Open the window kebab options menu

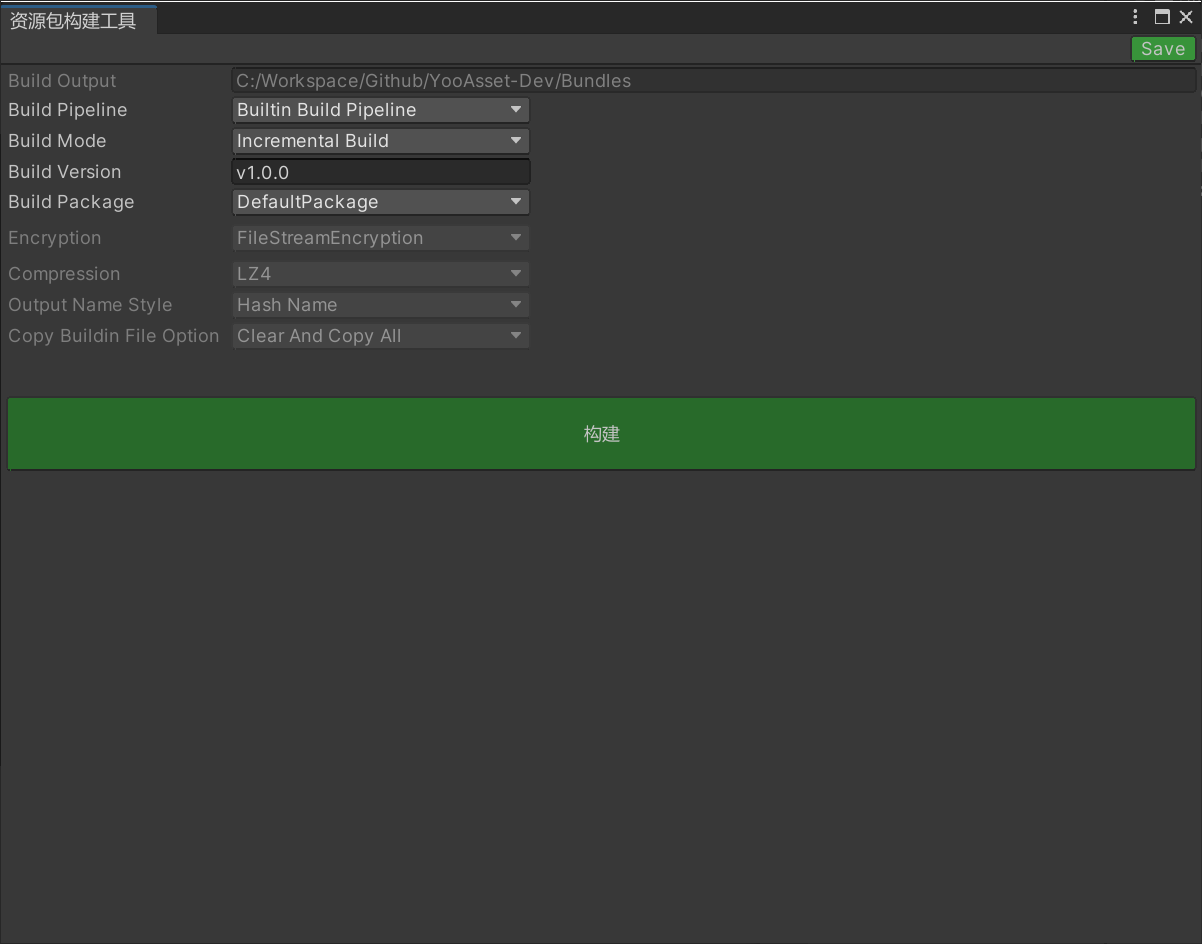coord(1135,17)
